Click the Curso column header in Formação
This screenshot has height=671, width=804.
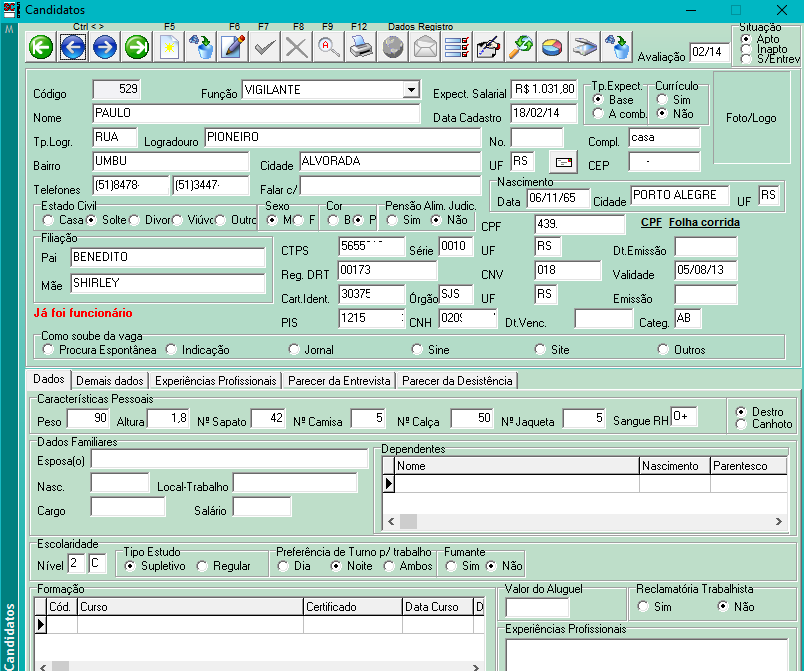190,607
